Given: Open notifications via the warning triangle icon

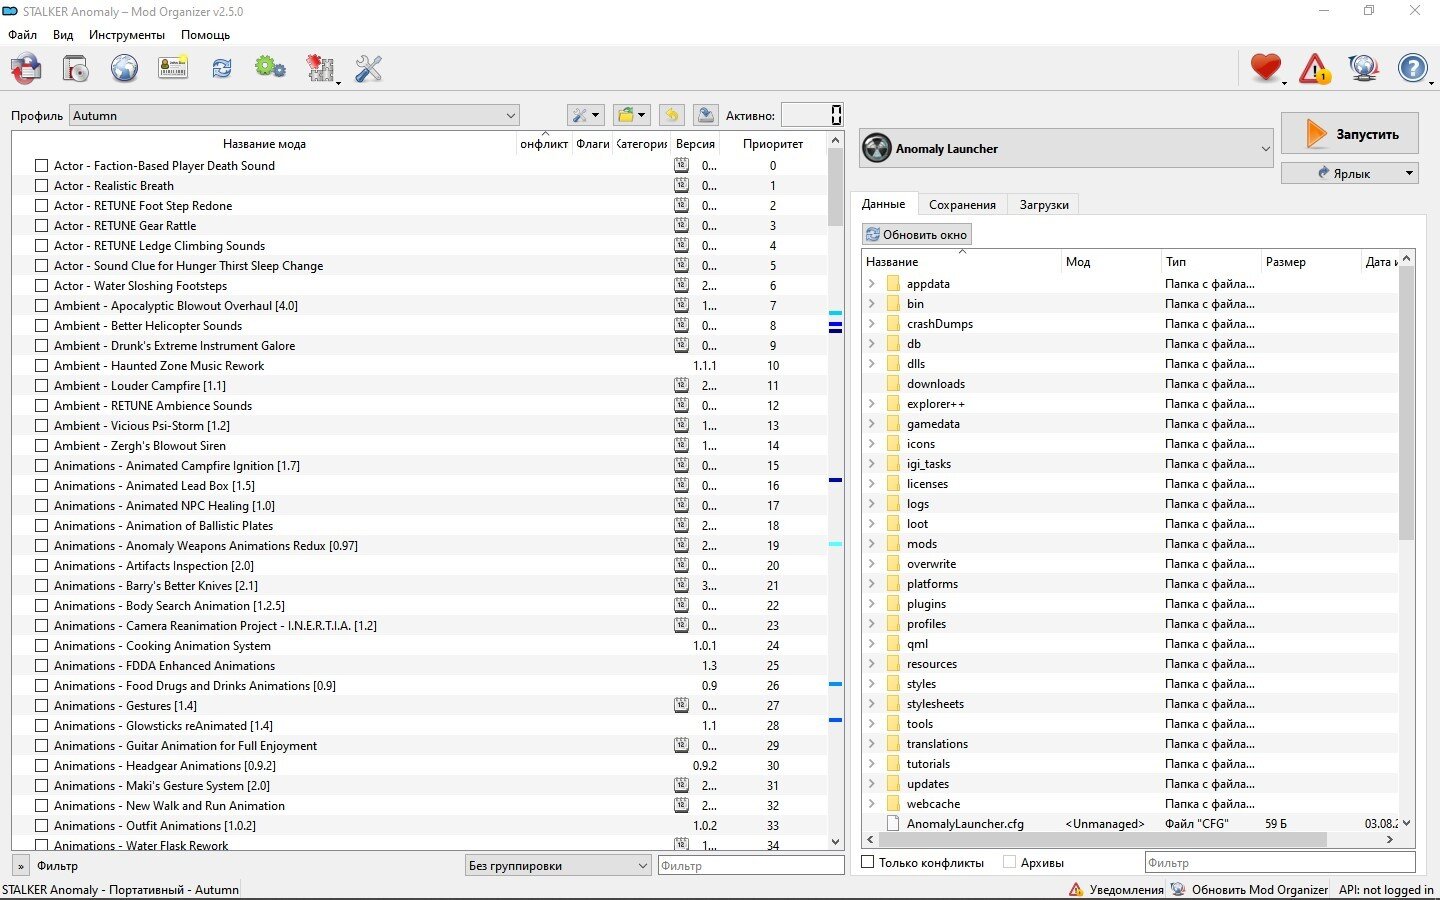Looking at the screenshot, I should 1314,68.
